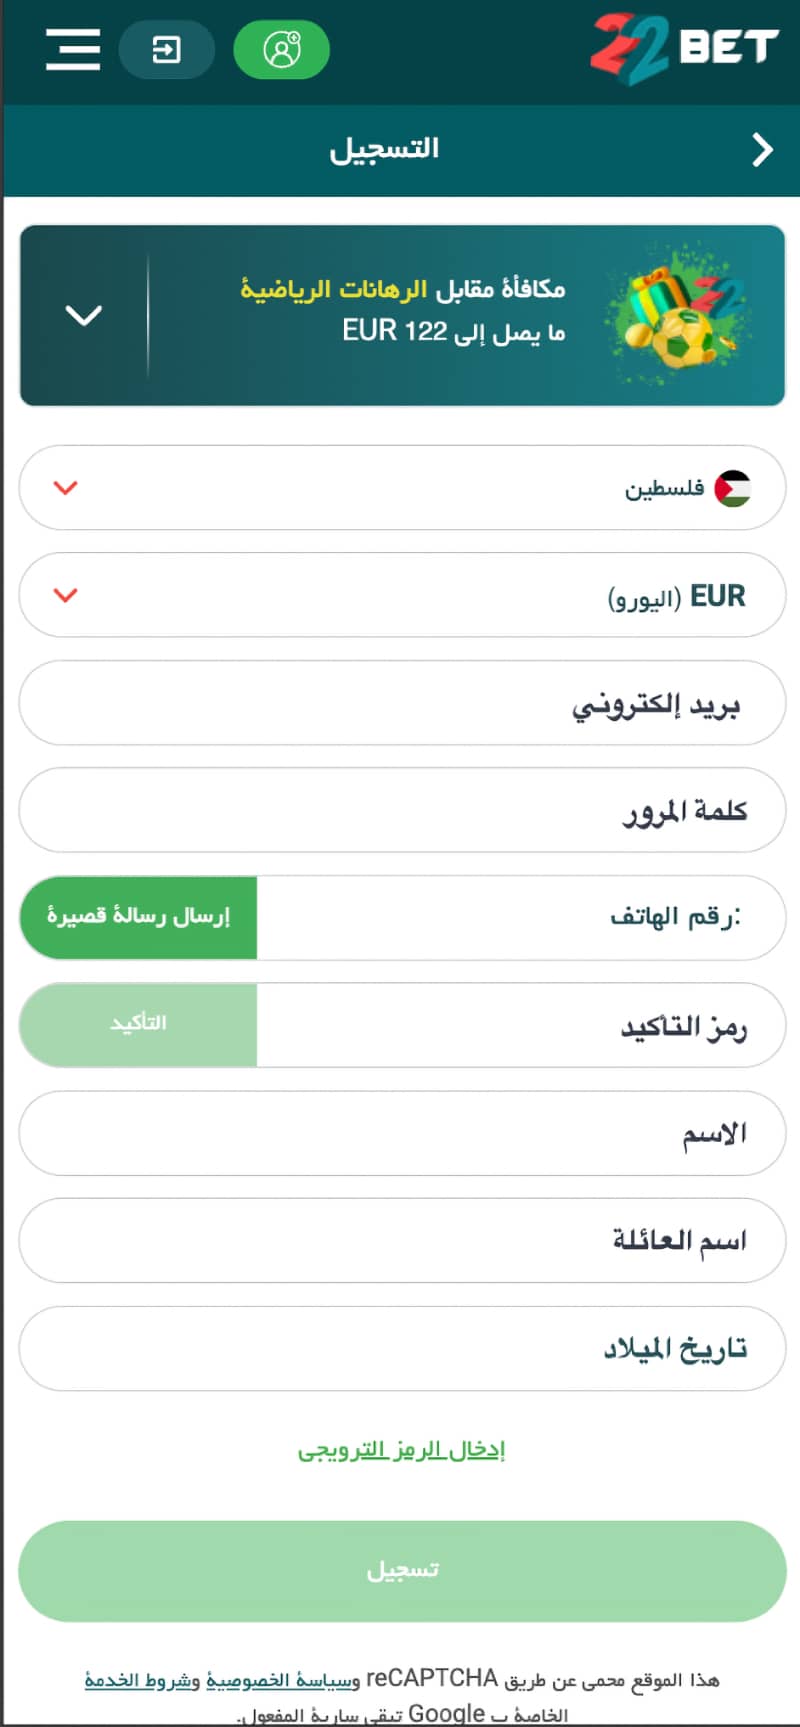800x1727 pixels.
Task: Open the privacy policy link
Action: click(x=282, y=1679)
